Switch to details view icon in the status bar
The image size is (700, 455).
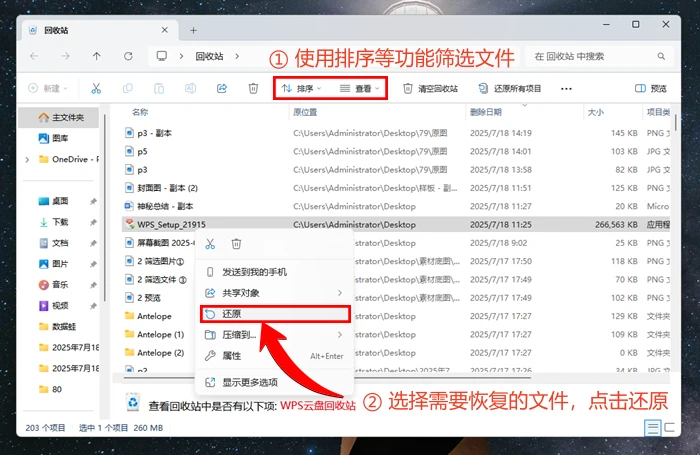[652, 428]
